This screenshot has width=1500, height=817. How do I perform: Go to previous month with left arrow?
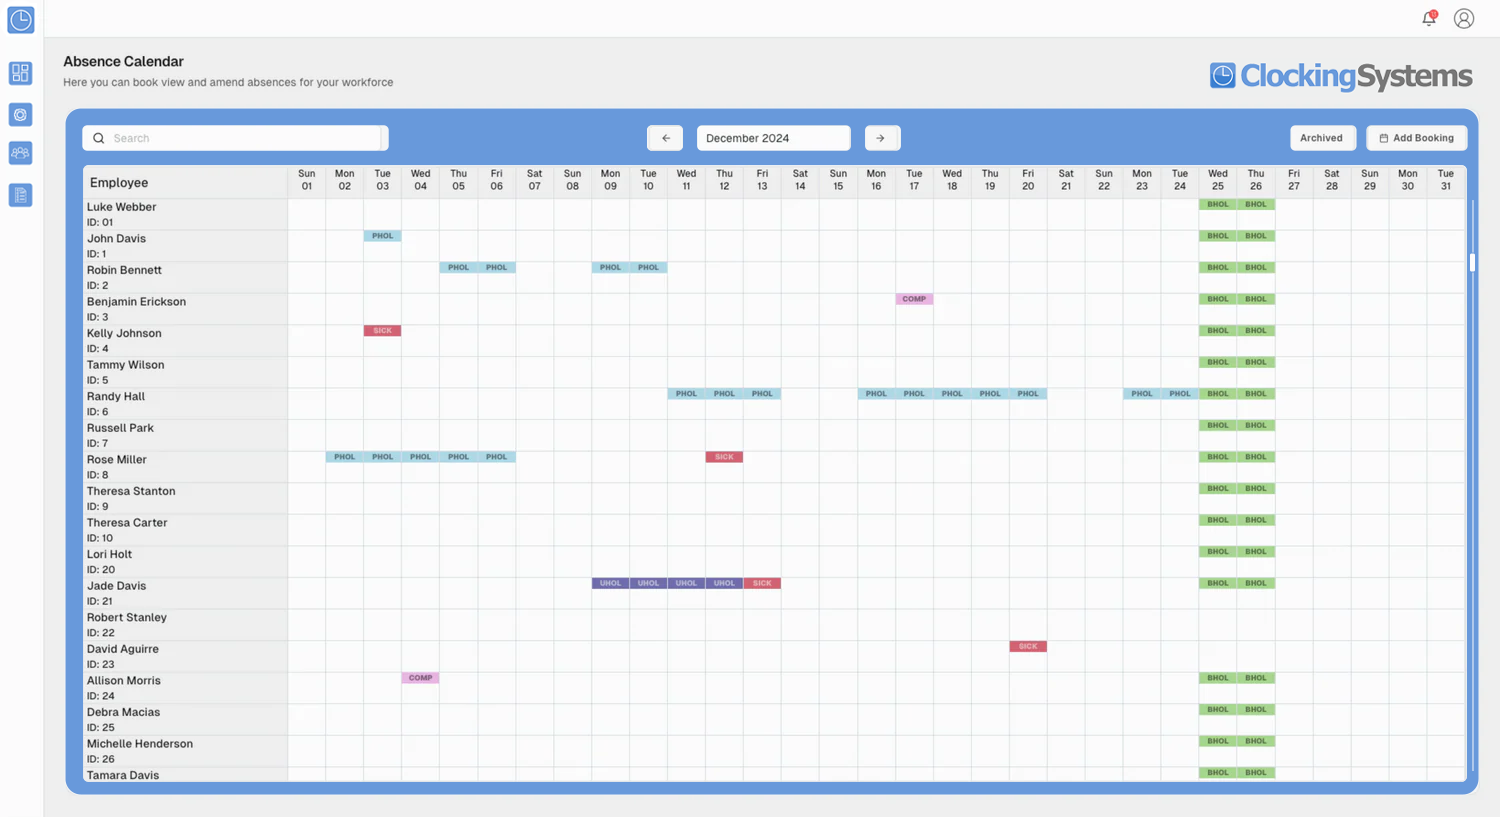[665, 138]
